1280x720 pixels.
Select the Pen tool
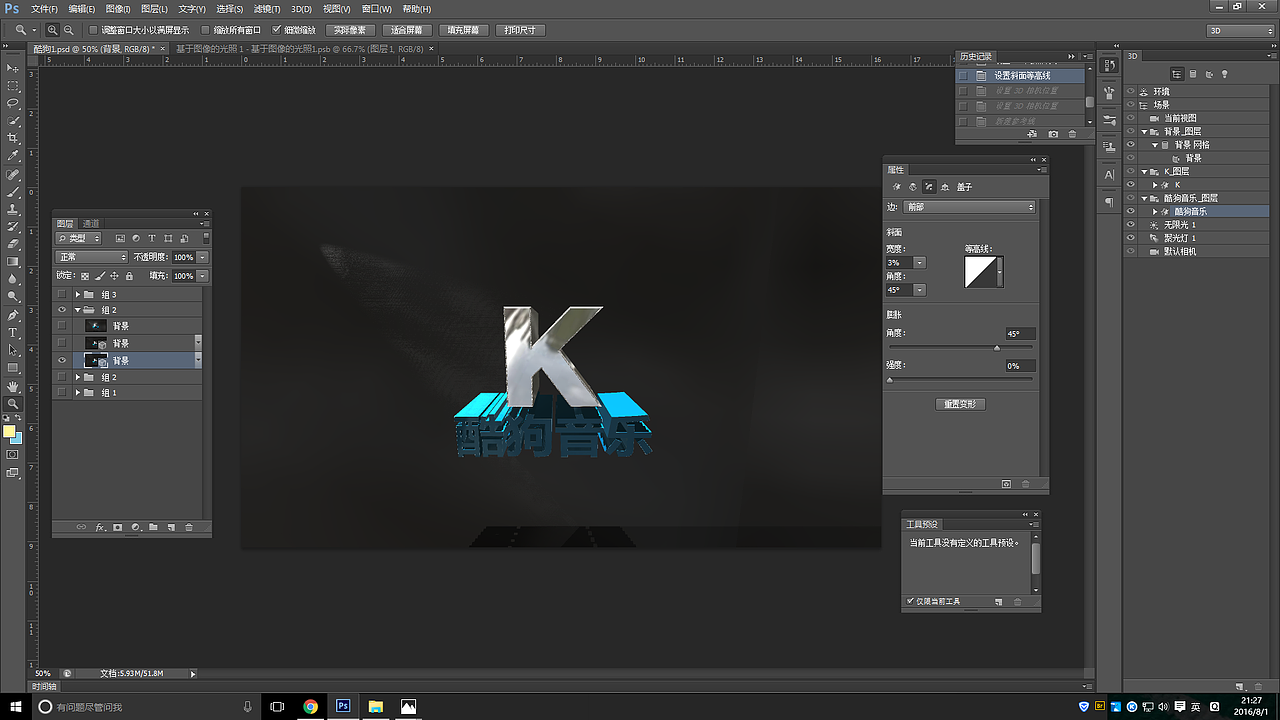click(x=13, y=315)
